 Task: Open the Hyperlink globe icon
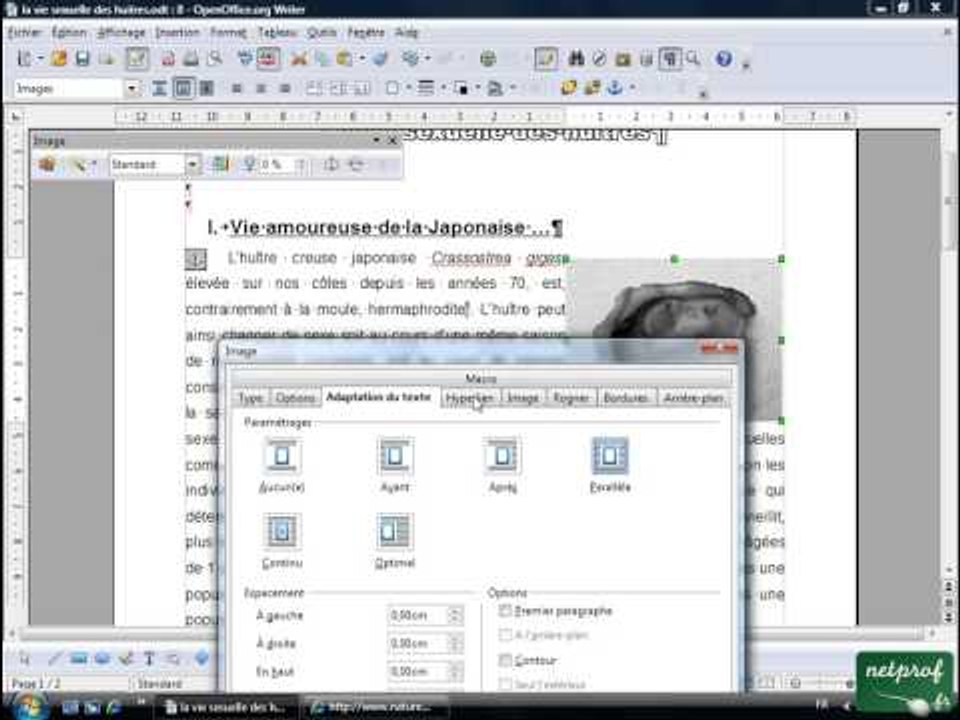pyautogui.click(x=488, y=59)
